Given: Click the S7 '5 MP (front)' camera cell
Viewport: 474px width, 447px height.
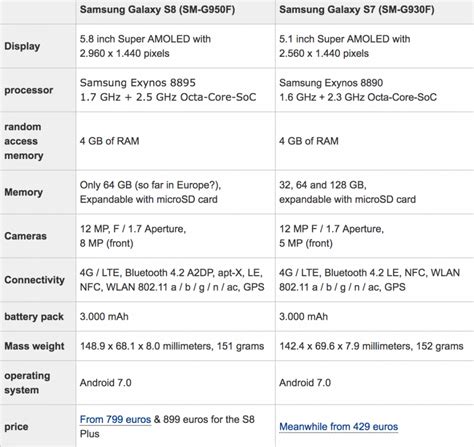Looking at the screenshot, I should pos(306,243).
